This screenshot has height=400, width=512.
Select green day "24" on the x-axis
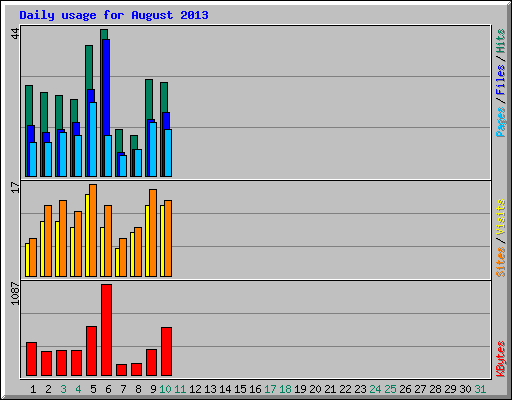[375, 389]
